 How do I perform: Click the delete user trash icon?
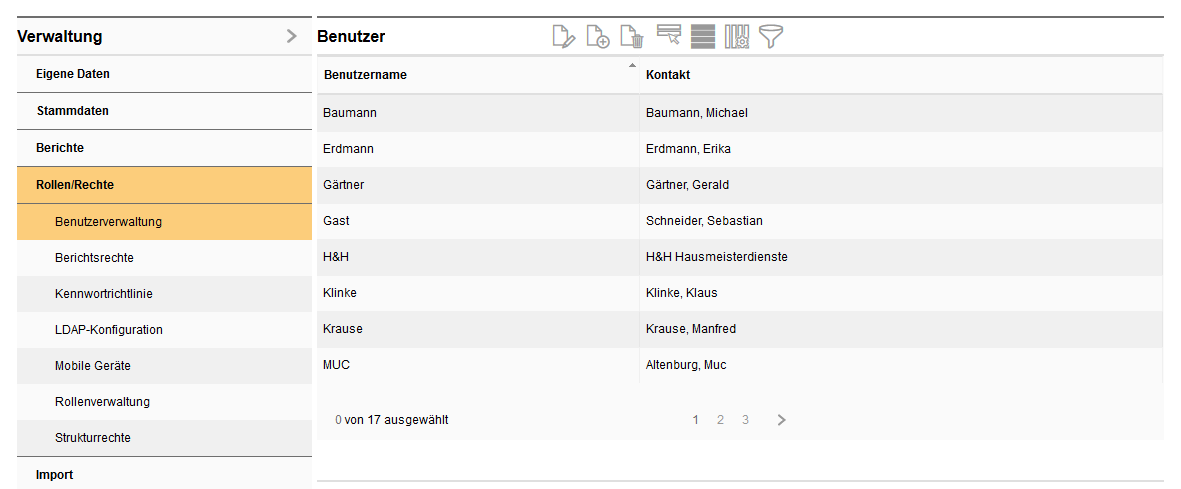(x=631, y=37)
